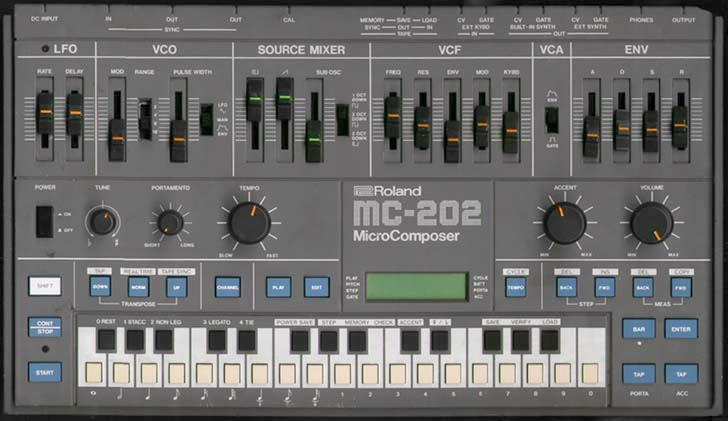Click the VOLUME knob

pyautogui.click(x=652, y=223)
